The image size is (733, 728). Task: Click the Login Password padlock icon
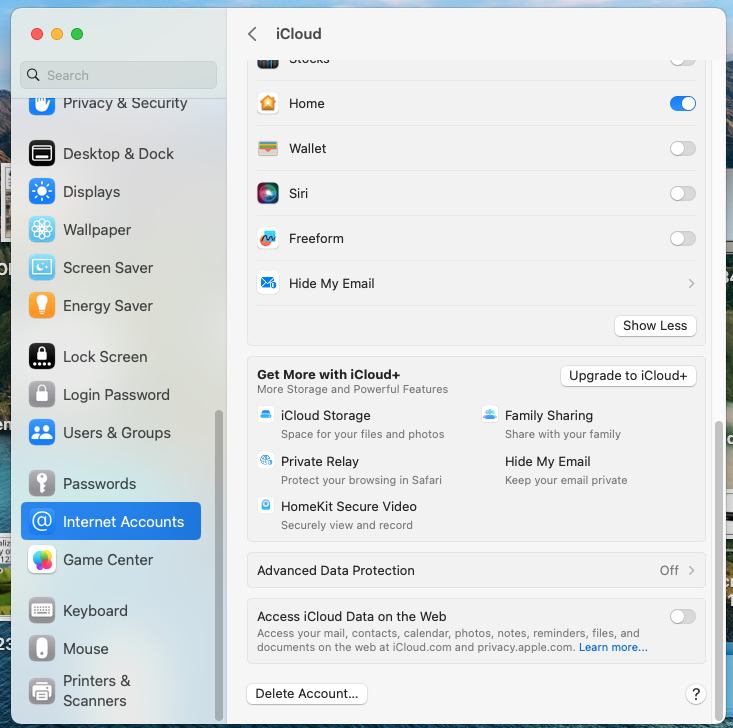[42, 394]
